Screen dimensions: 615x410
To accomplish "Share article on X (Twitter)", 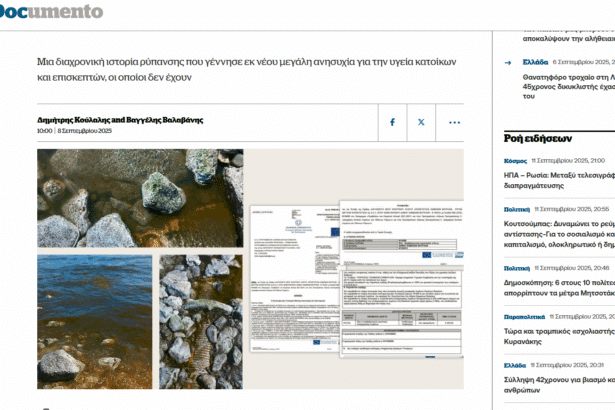I will tap(421, 122).
